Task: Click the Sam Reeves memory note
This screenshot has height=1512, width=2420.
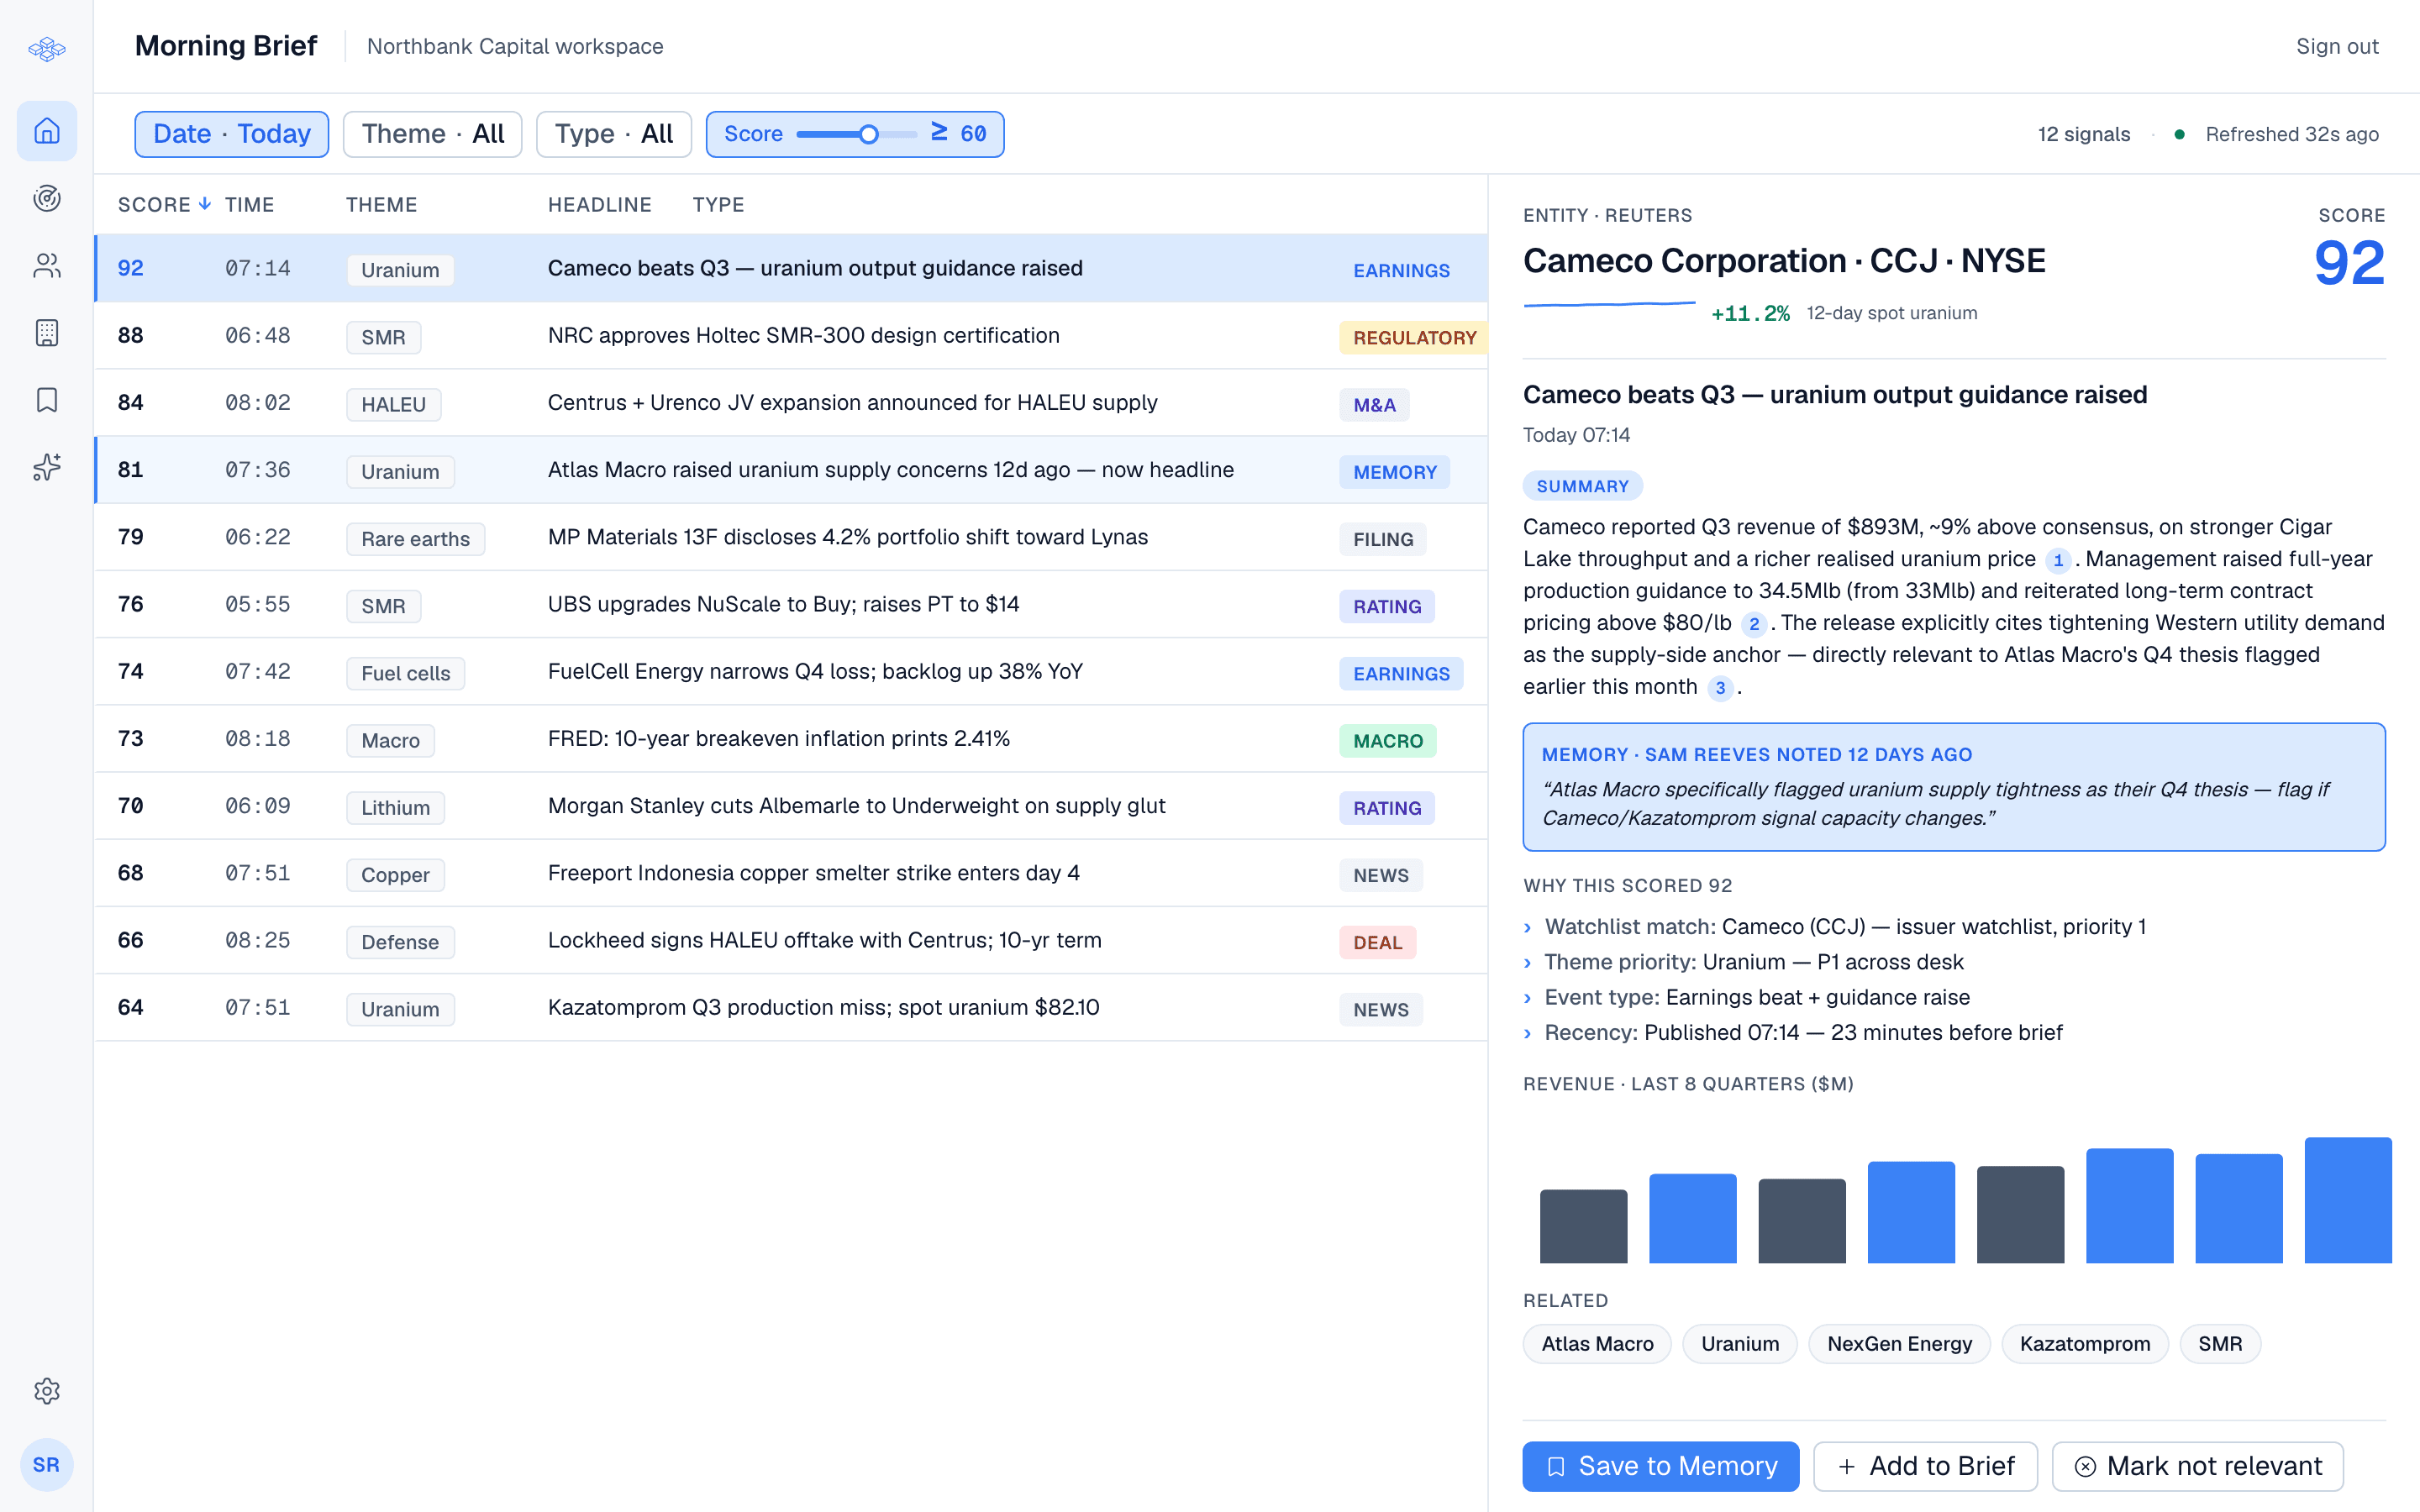Action: pos(1954,787)
